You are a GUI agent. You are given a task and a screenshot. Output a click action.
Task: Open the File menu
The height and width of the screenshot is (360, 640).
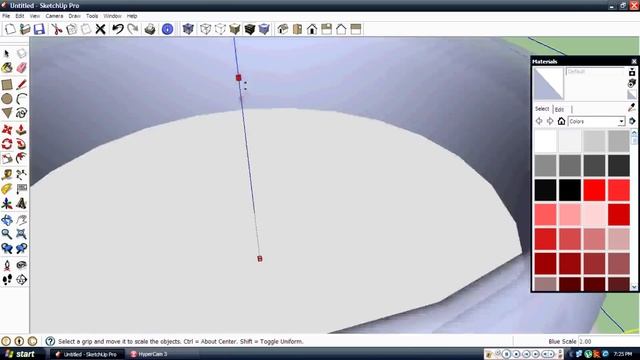click(6, 16)
